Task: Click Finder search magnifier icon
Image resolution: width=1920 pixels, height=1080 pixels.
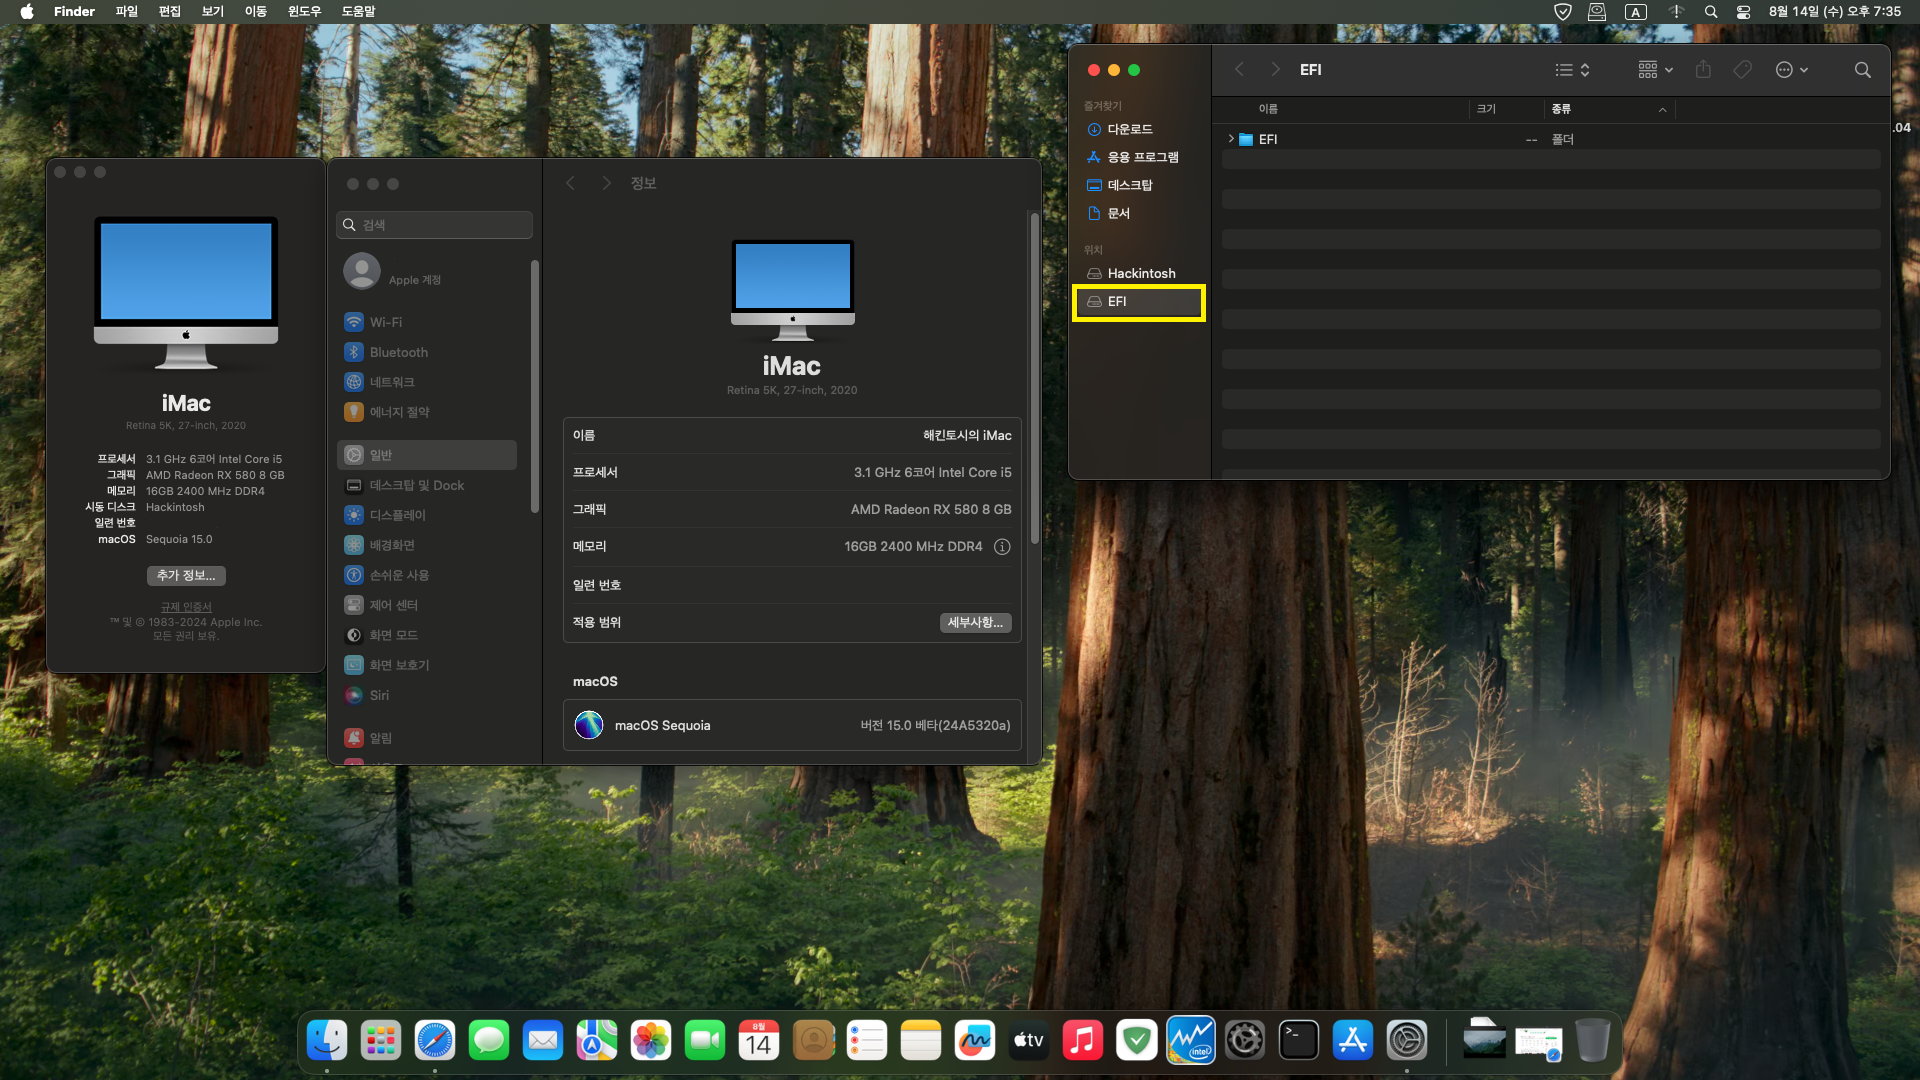Action: pos(1862,70)
